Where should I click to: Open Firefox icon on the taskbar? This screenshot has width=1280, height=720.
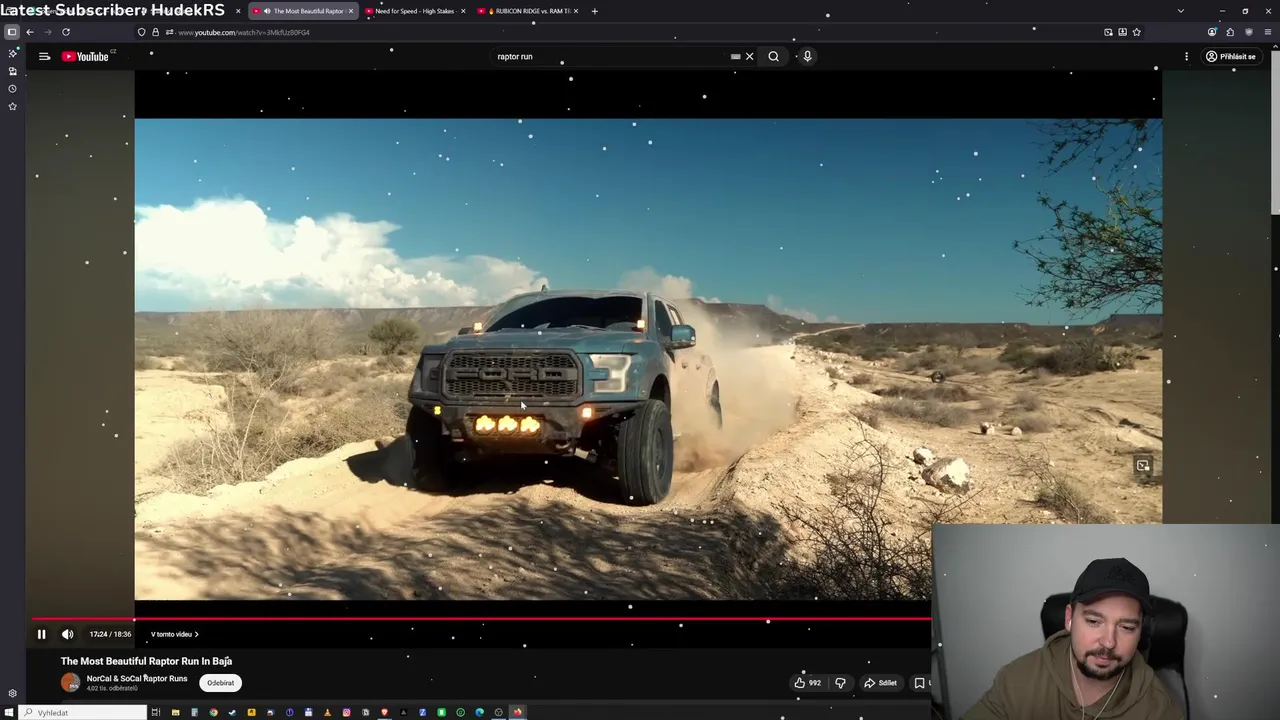517,712
